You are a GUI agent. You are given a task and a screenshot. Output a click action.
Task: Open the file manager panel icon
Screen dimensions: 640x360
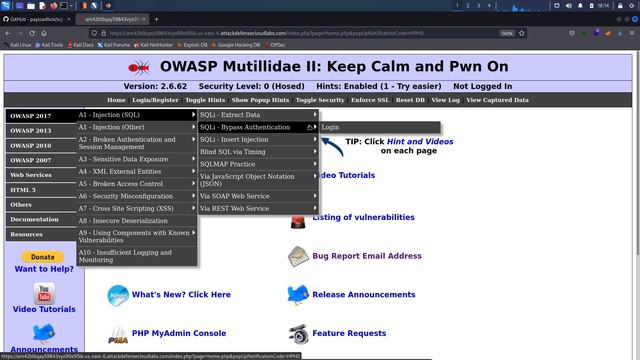point(31,6)
